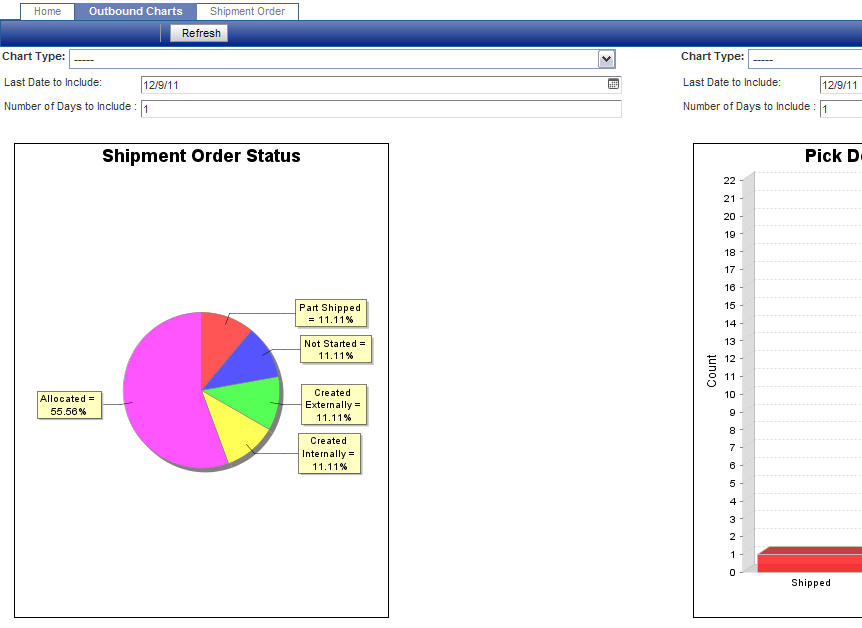Click the 'Not Started = 11.11%' label
The width and height of the screenshot is (862, 628).
(335, 349)
